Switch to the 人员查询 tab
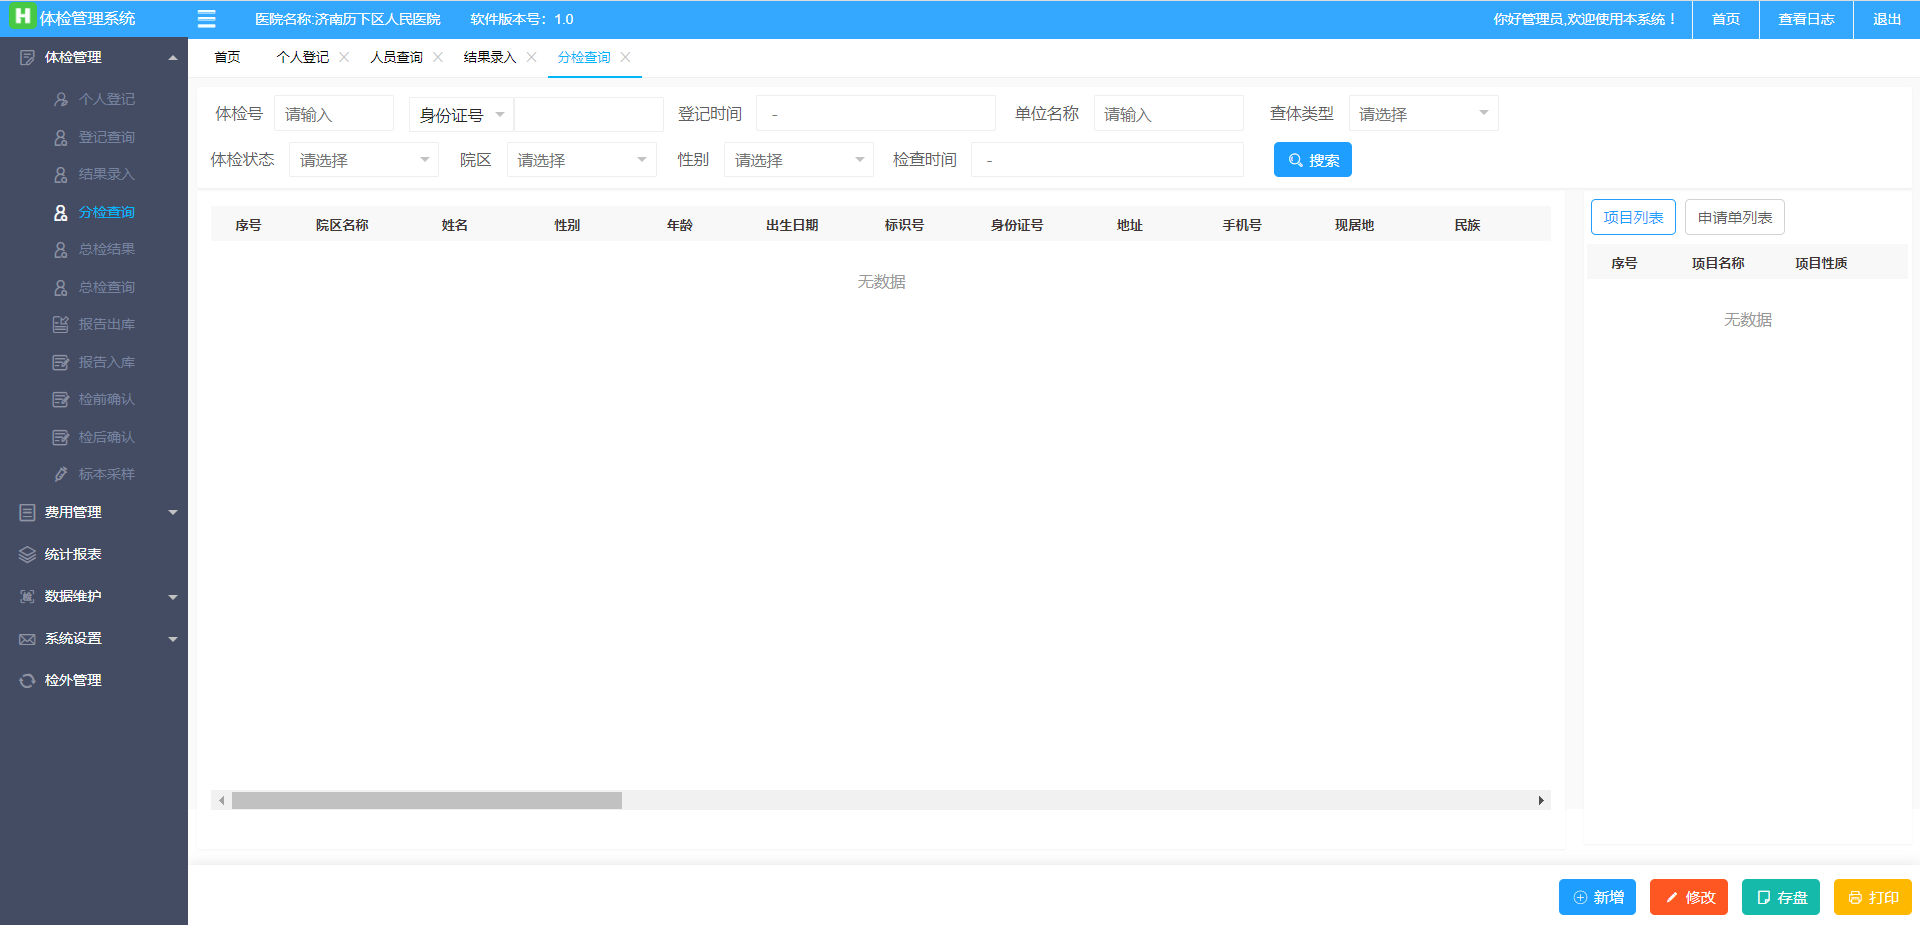 click(x=396, y=57)
